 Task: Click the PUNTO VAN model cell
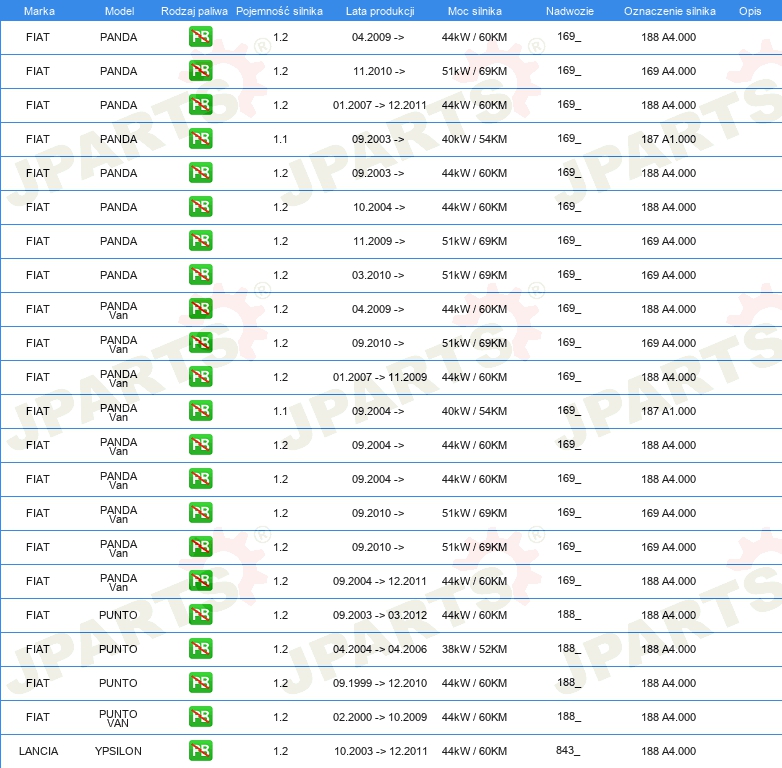click(118, 718)
